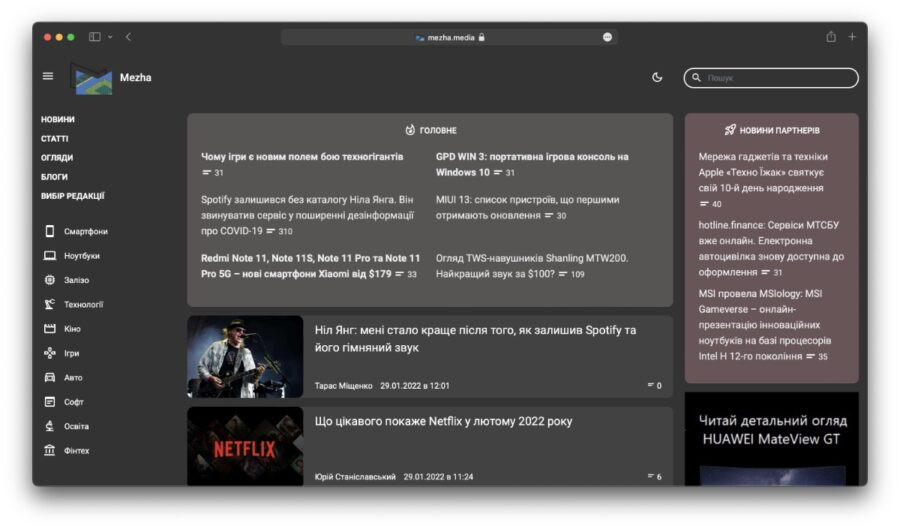Click Neil Young article thumbnail
Viewport: 900px width, 529px height.
tap(245, 356)
